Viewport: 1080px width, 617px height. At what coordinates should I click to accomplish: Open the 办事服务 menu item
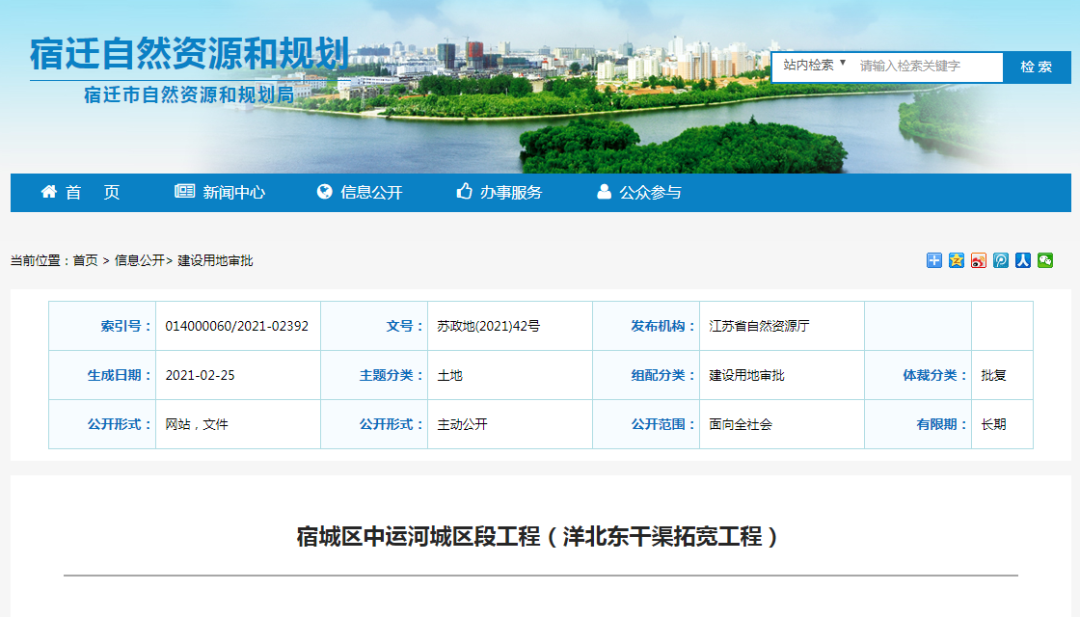(511, 192)
